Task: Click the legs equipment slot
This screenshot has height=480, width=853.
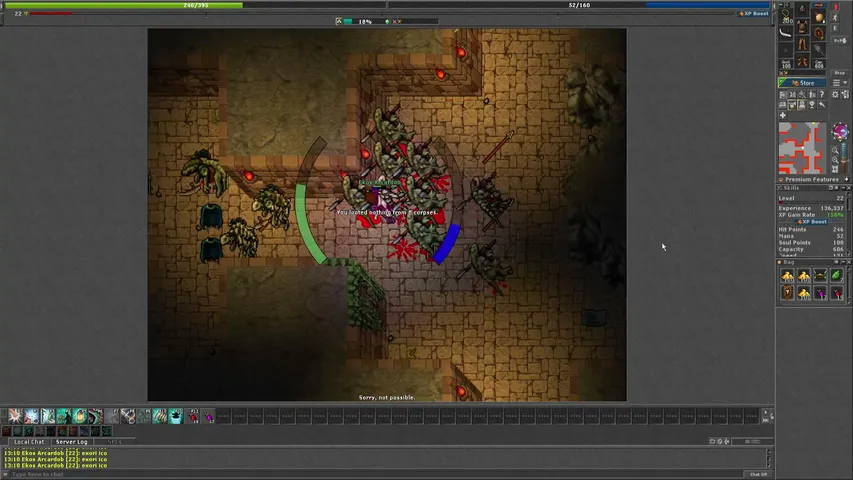Action: pyautogui.click(x=802, y=44)
